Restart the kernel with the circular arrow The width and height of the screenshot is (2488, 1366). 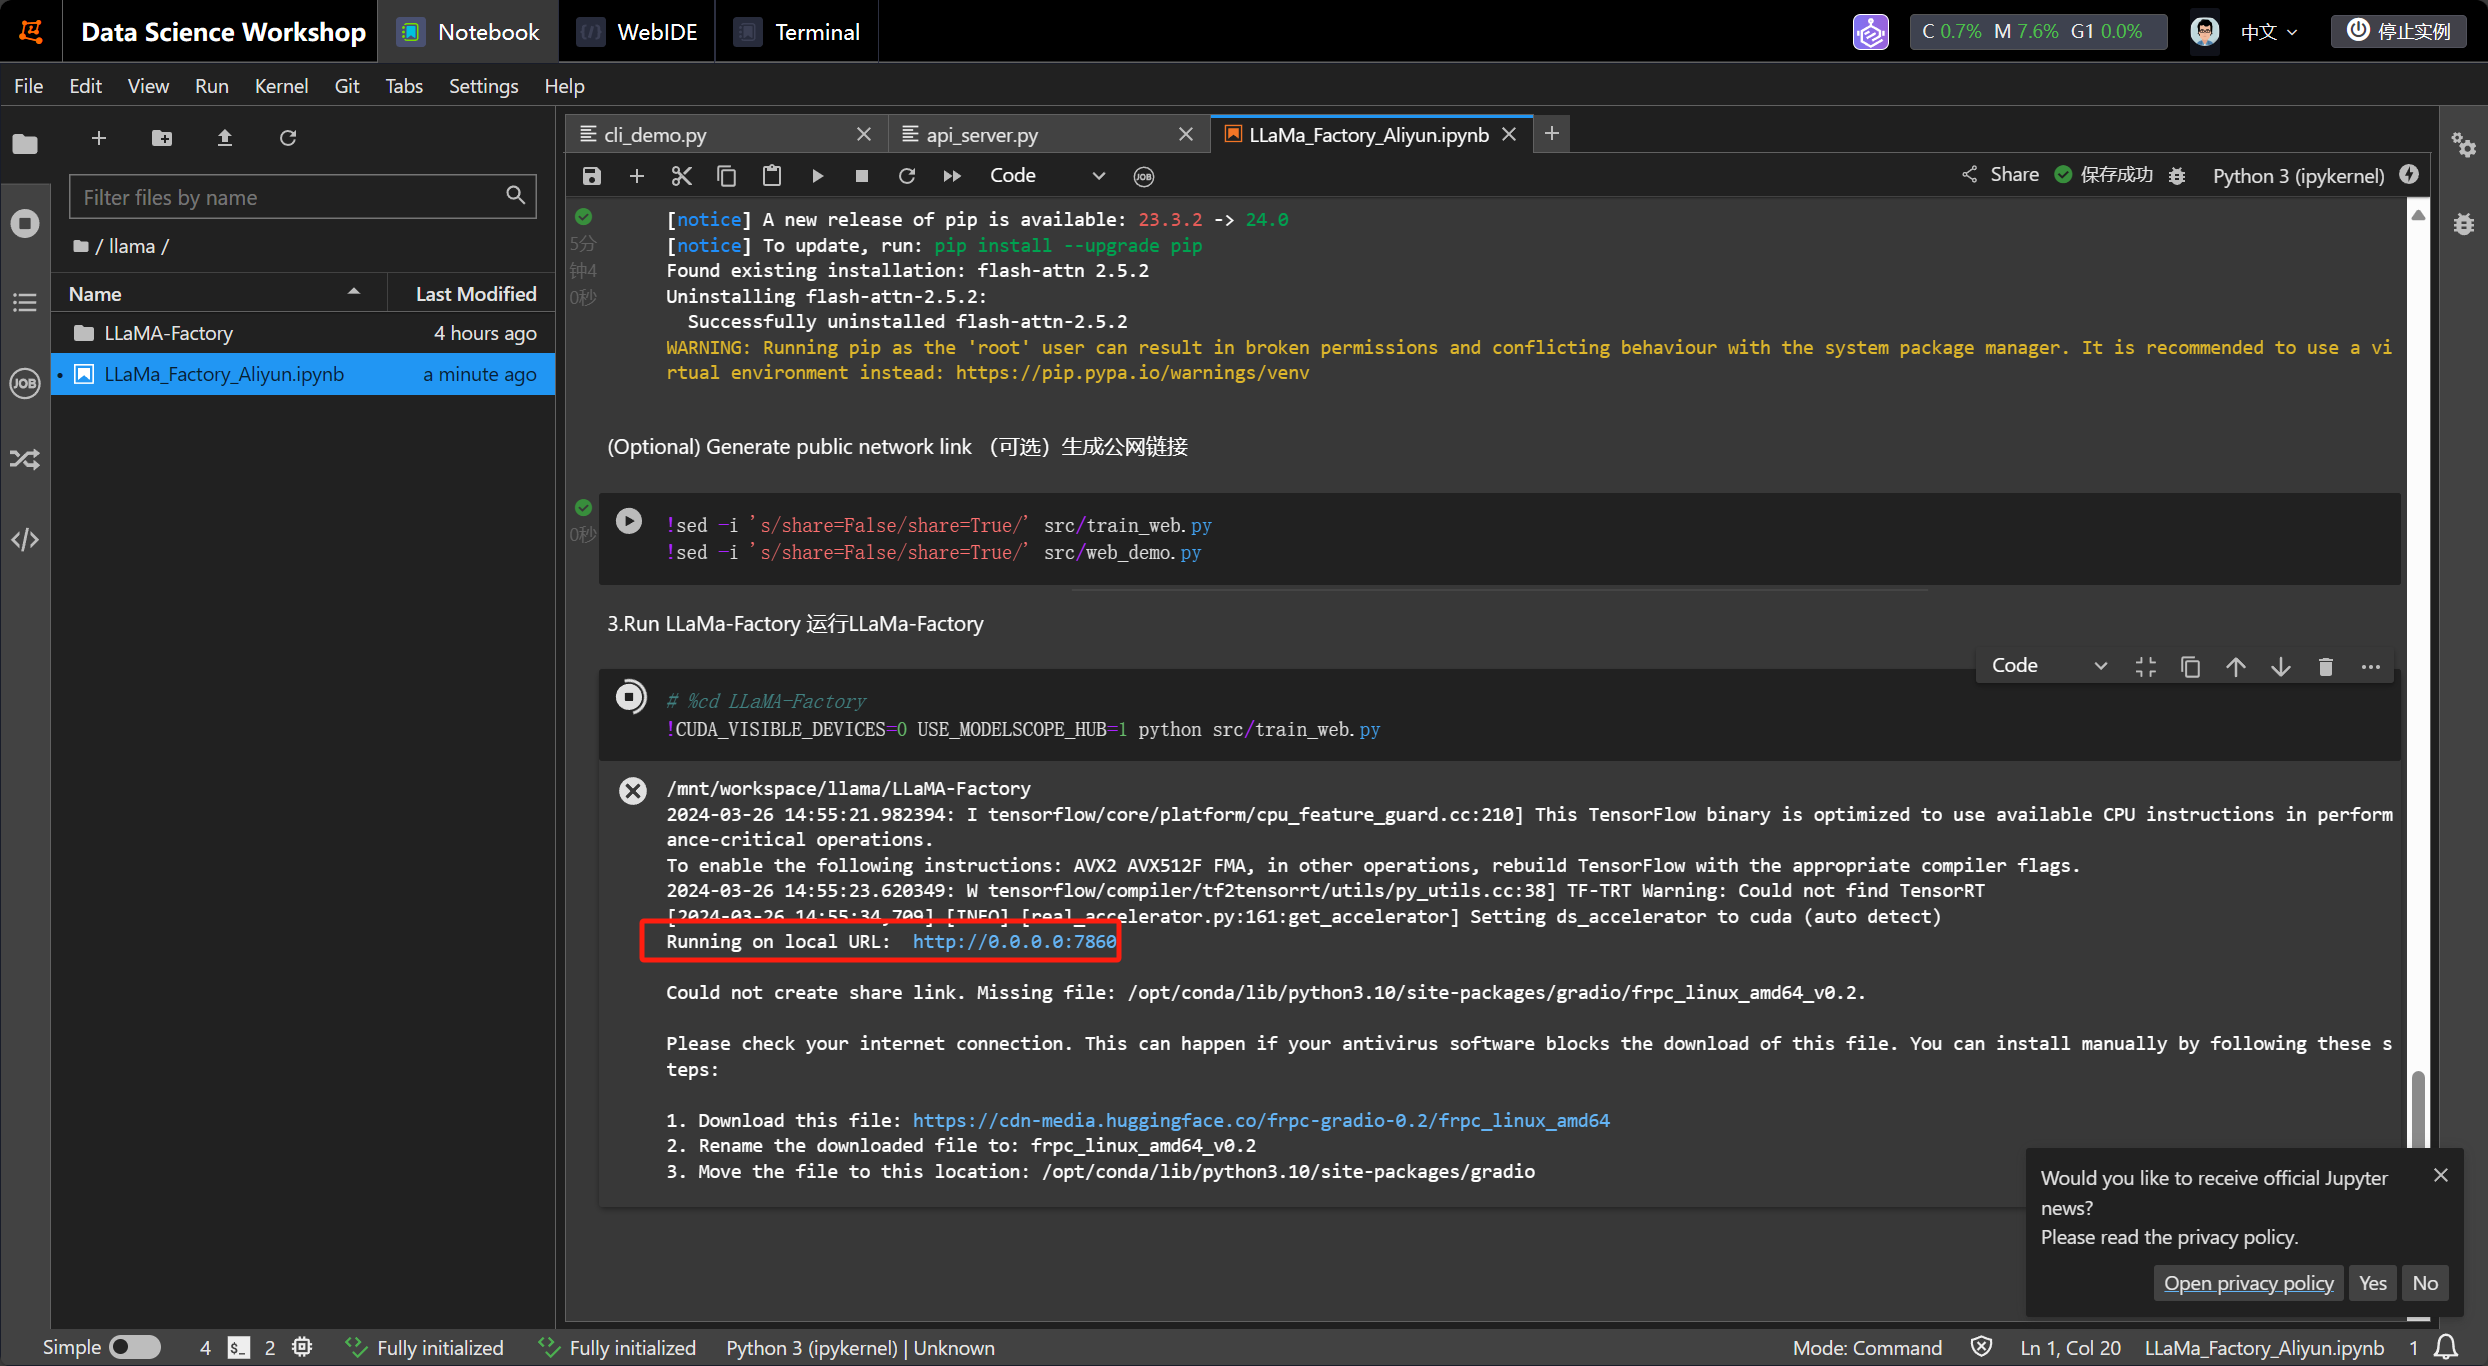(907, 176)
